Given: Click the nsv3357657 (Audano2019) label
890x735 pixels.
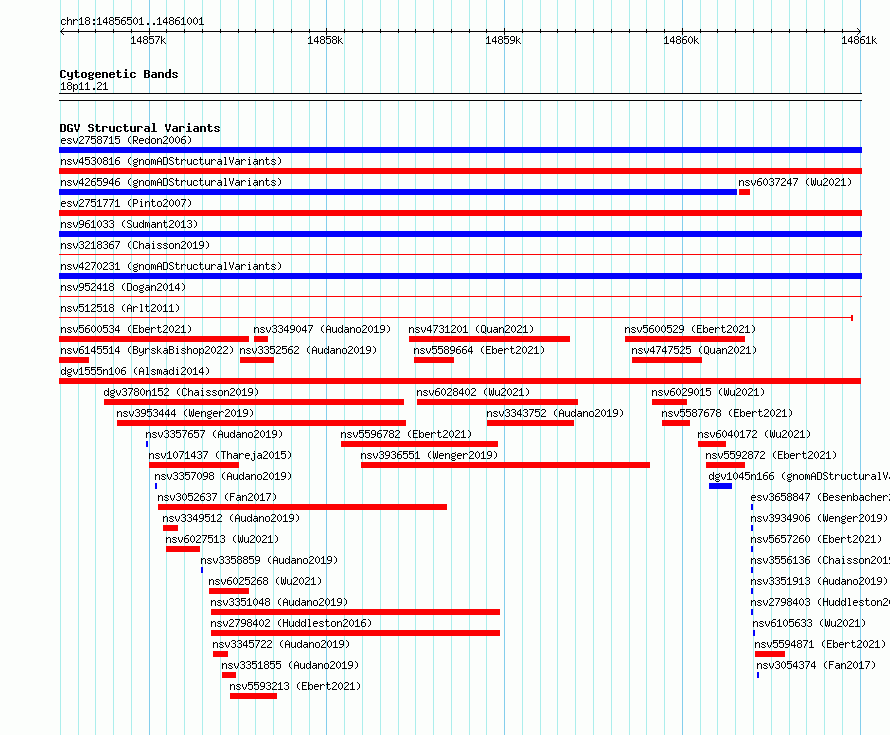Looking at the screenshot, I should pos(214,434).
